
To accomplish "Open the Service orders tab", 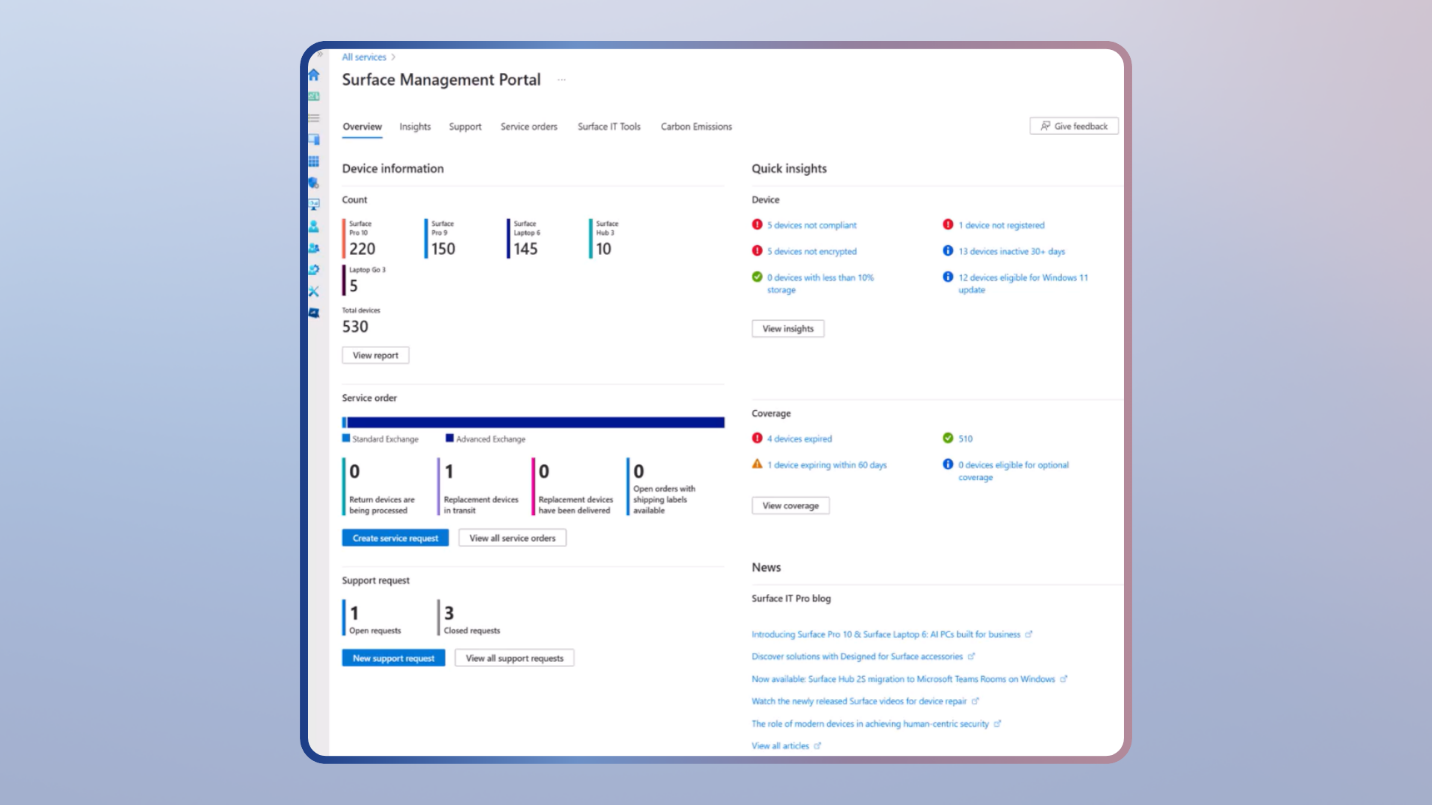I will coord(529,127).
